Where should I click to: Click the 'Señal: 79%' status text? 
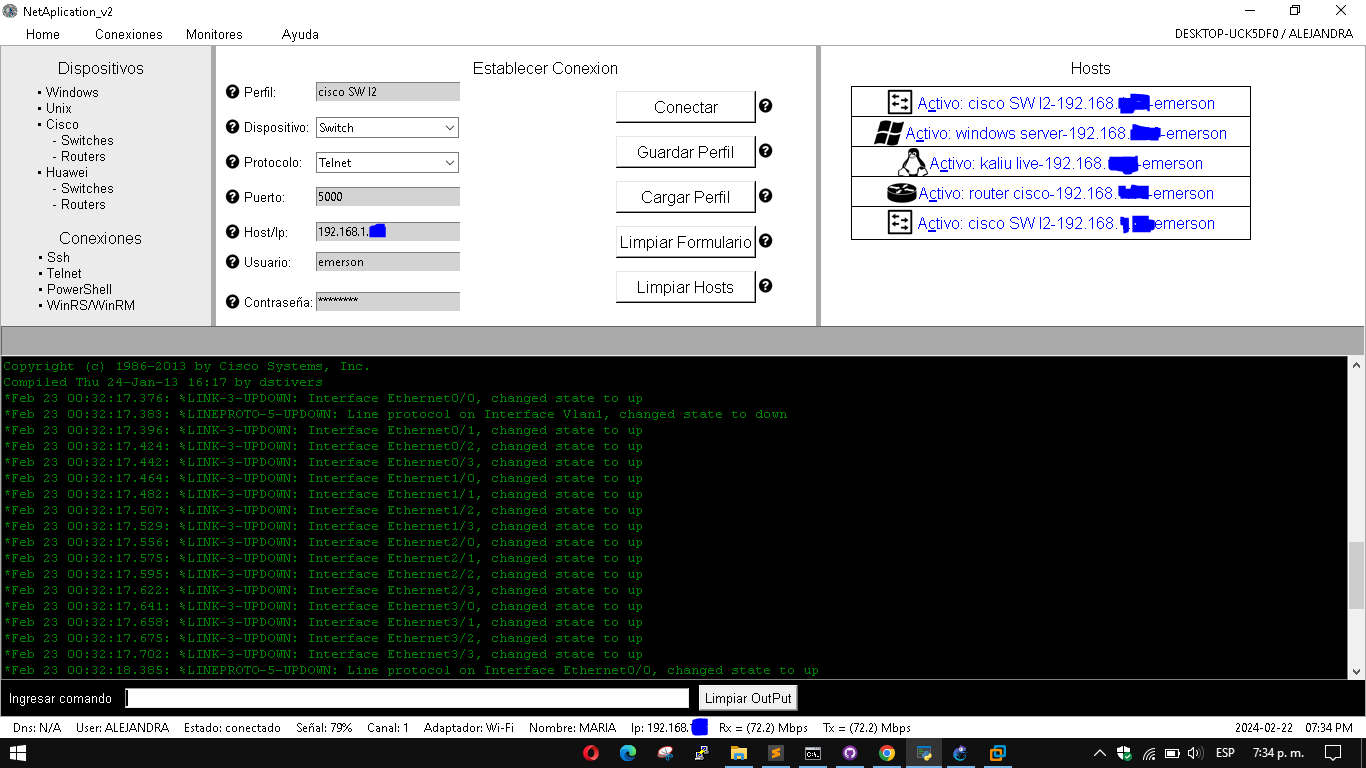[x=324, y=728]
